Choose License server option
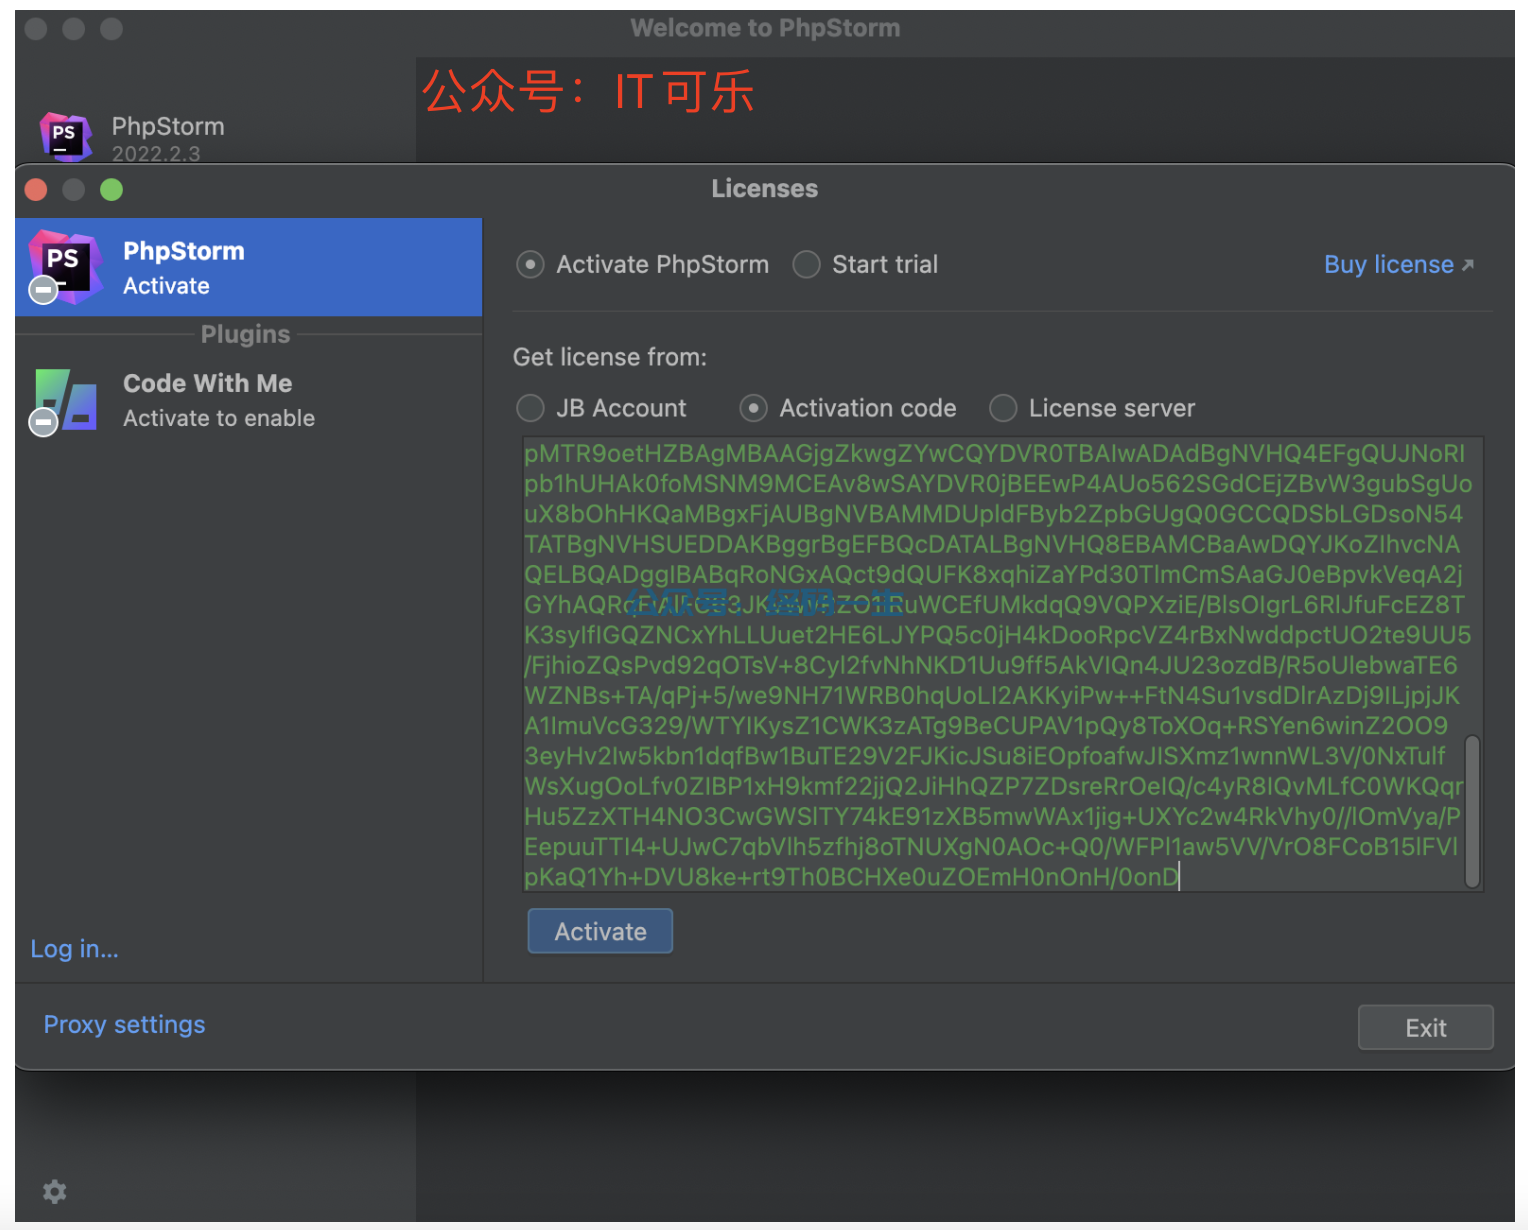Screen dimensions: 1528x1230 pos(1003,408)
